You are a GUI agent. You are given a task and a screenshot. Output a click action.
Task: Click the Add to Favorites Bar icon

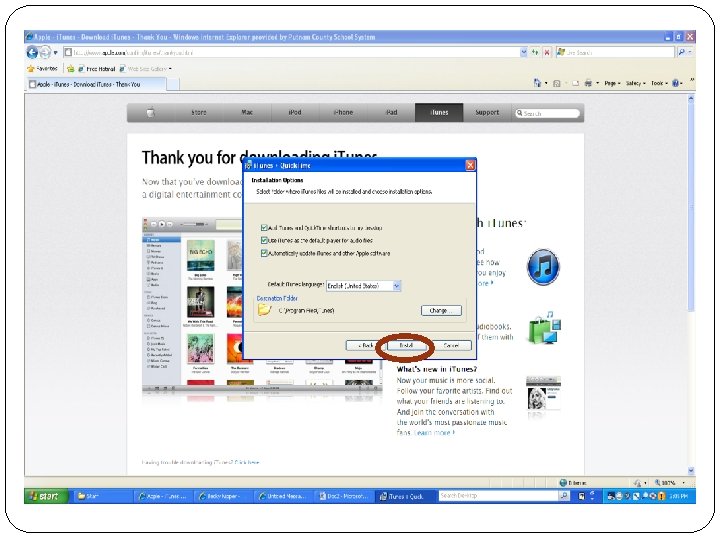click(70, 69)
